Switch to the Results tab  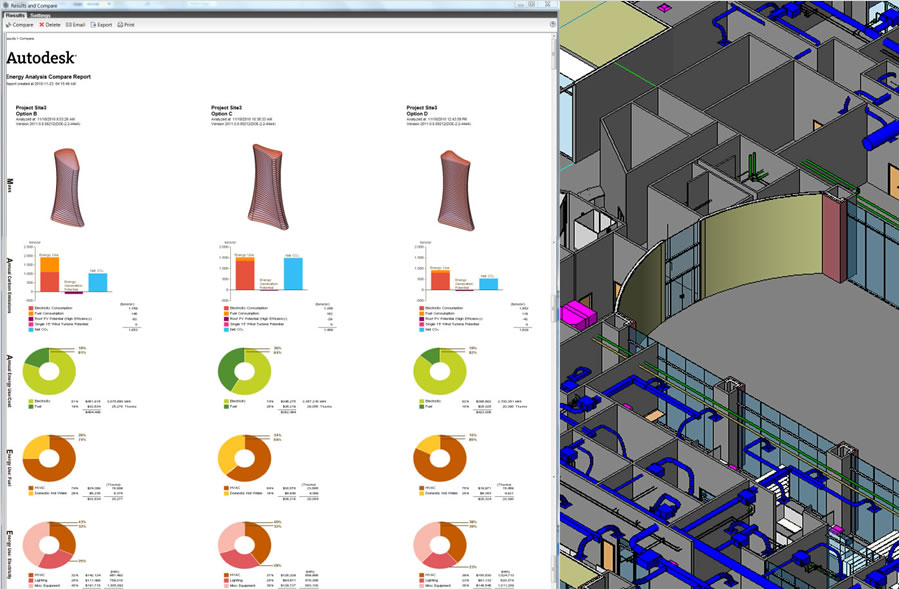coord(15,15)
